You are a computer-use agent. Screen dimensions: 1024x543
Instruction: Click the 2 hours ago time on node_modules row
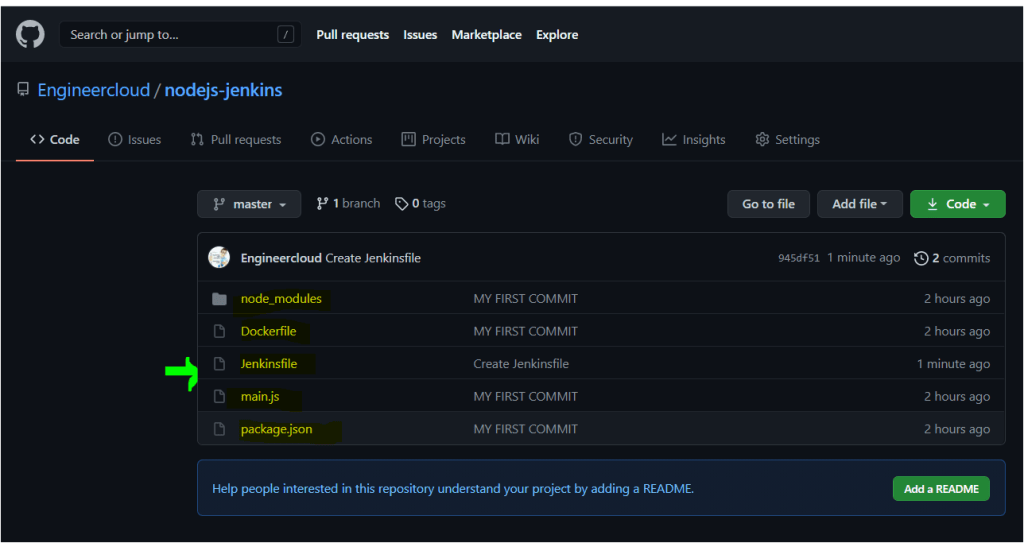click(957, 299)
